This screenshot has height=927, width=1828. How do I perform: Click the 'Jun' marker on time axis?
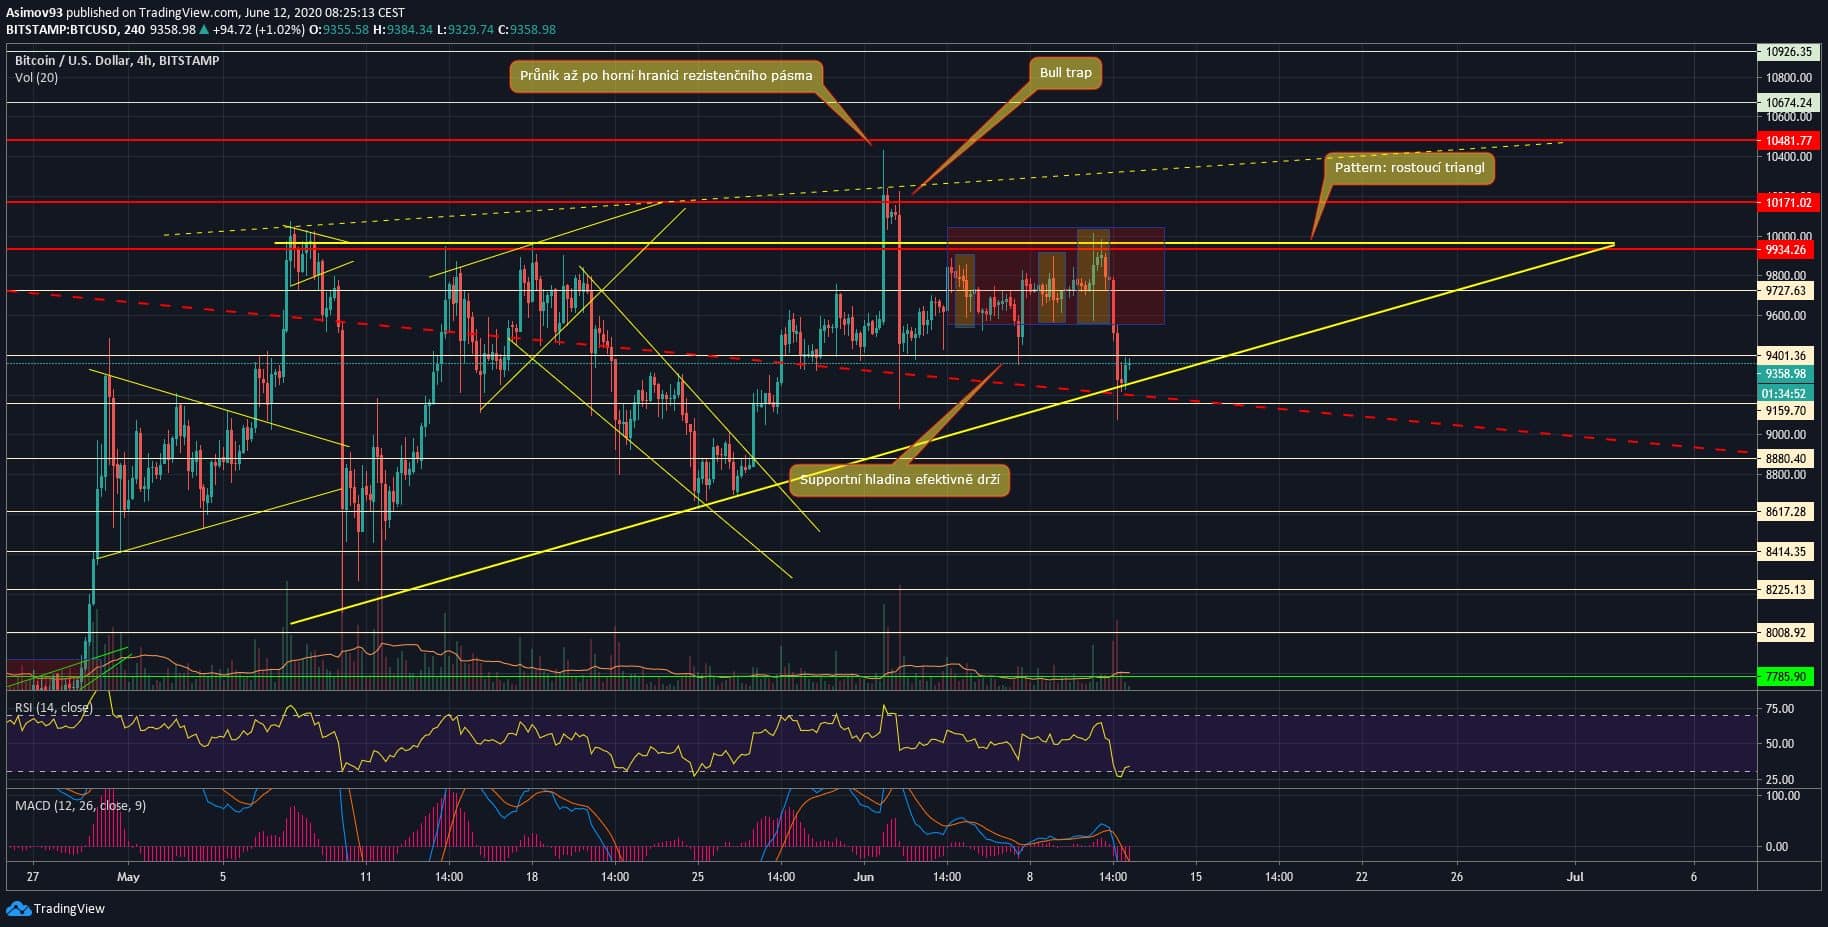864,877
